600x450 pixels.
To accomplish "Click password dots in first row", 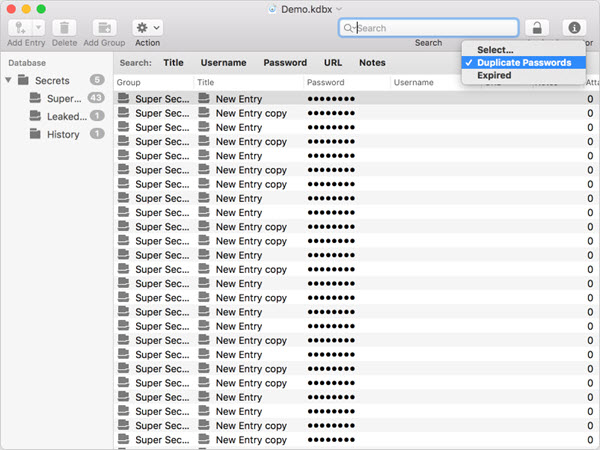I will pos(331,99).
